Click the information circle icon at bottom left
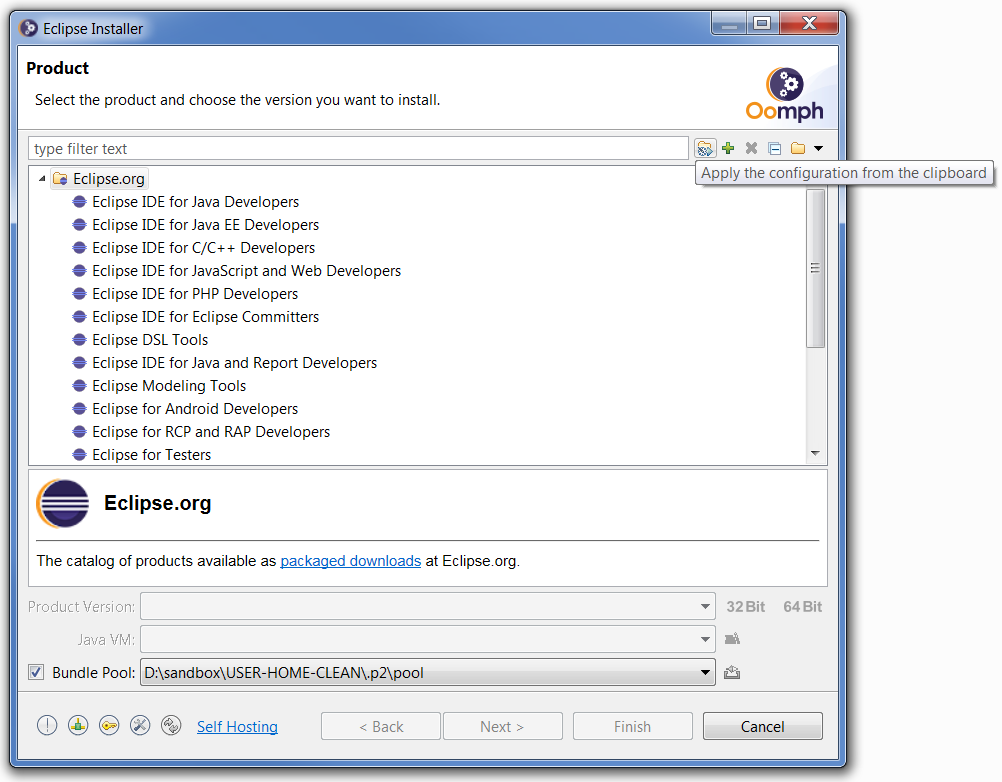This screenshot has height=782, width=1002. pos(47,725)
